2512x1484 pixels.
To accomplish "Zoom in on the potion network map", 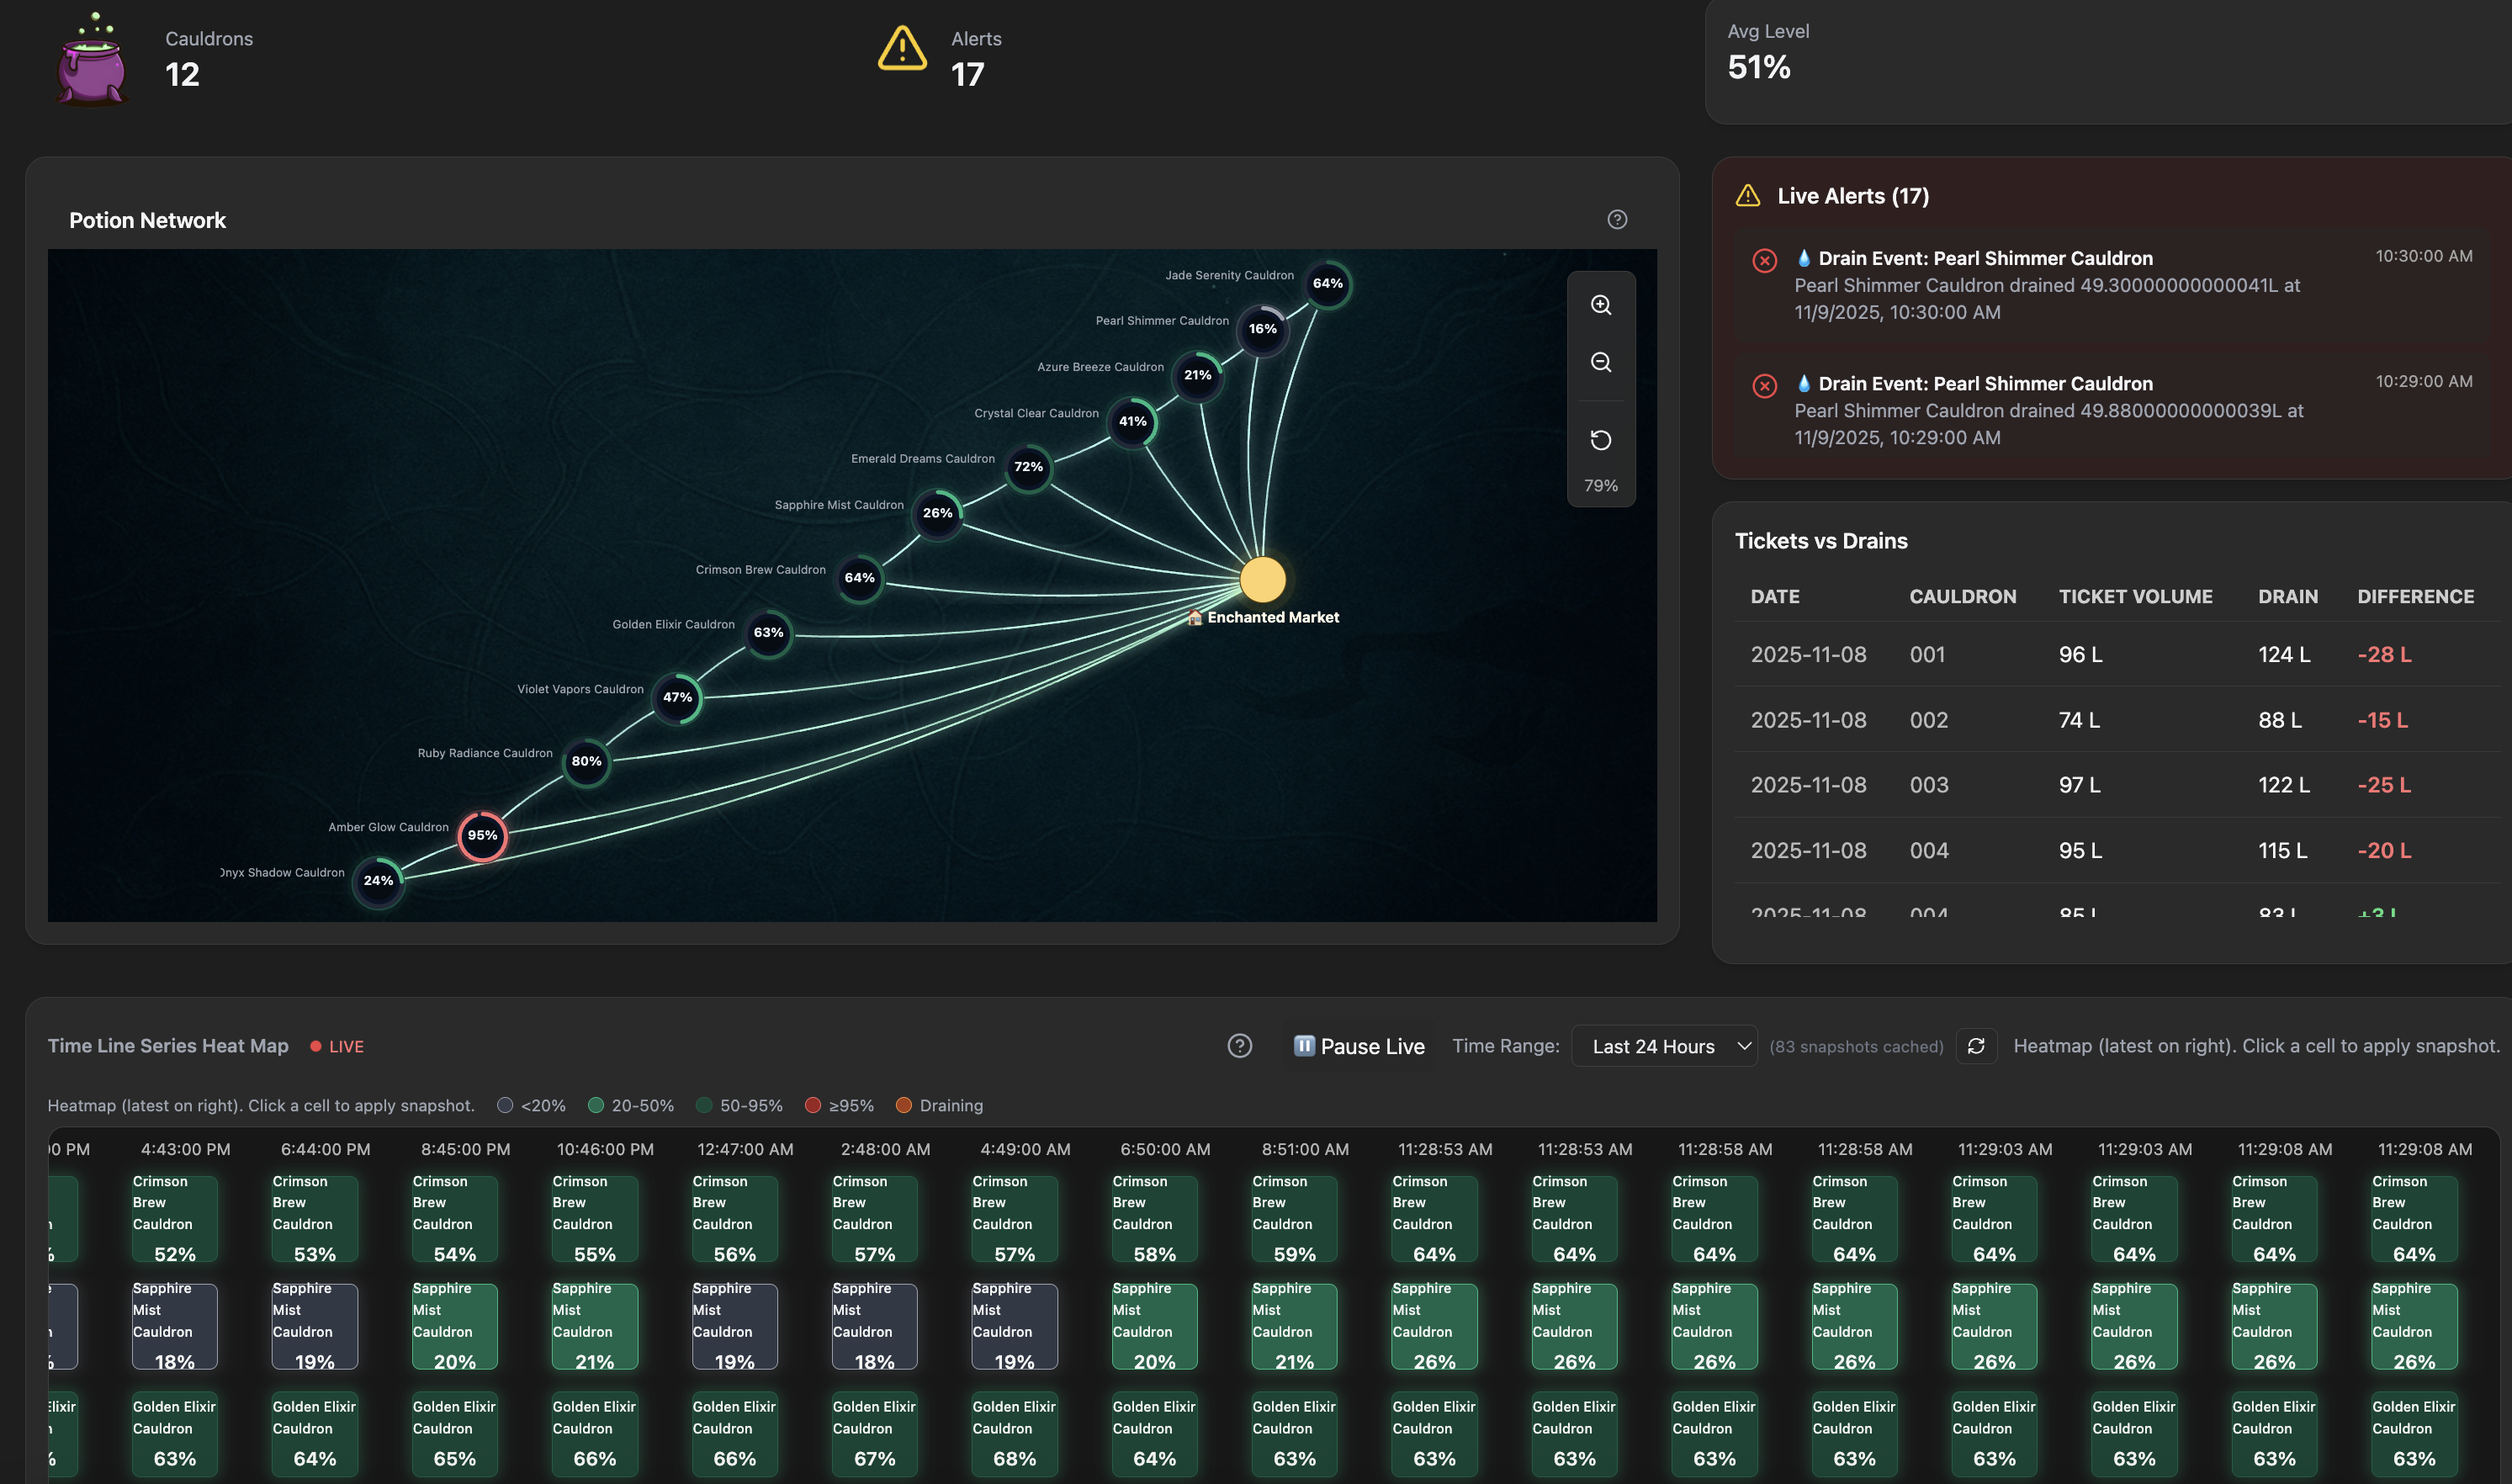I will click(1600, 305).
